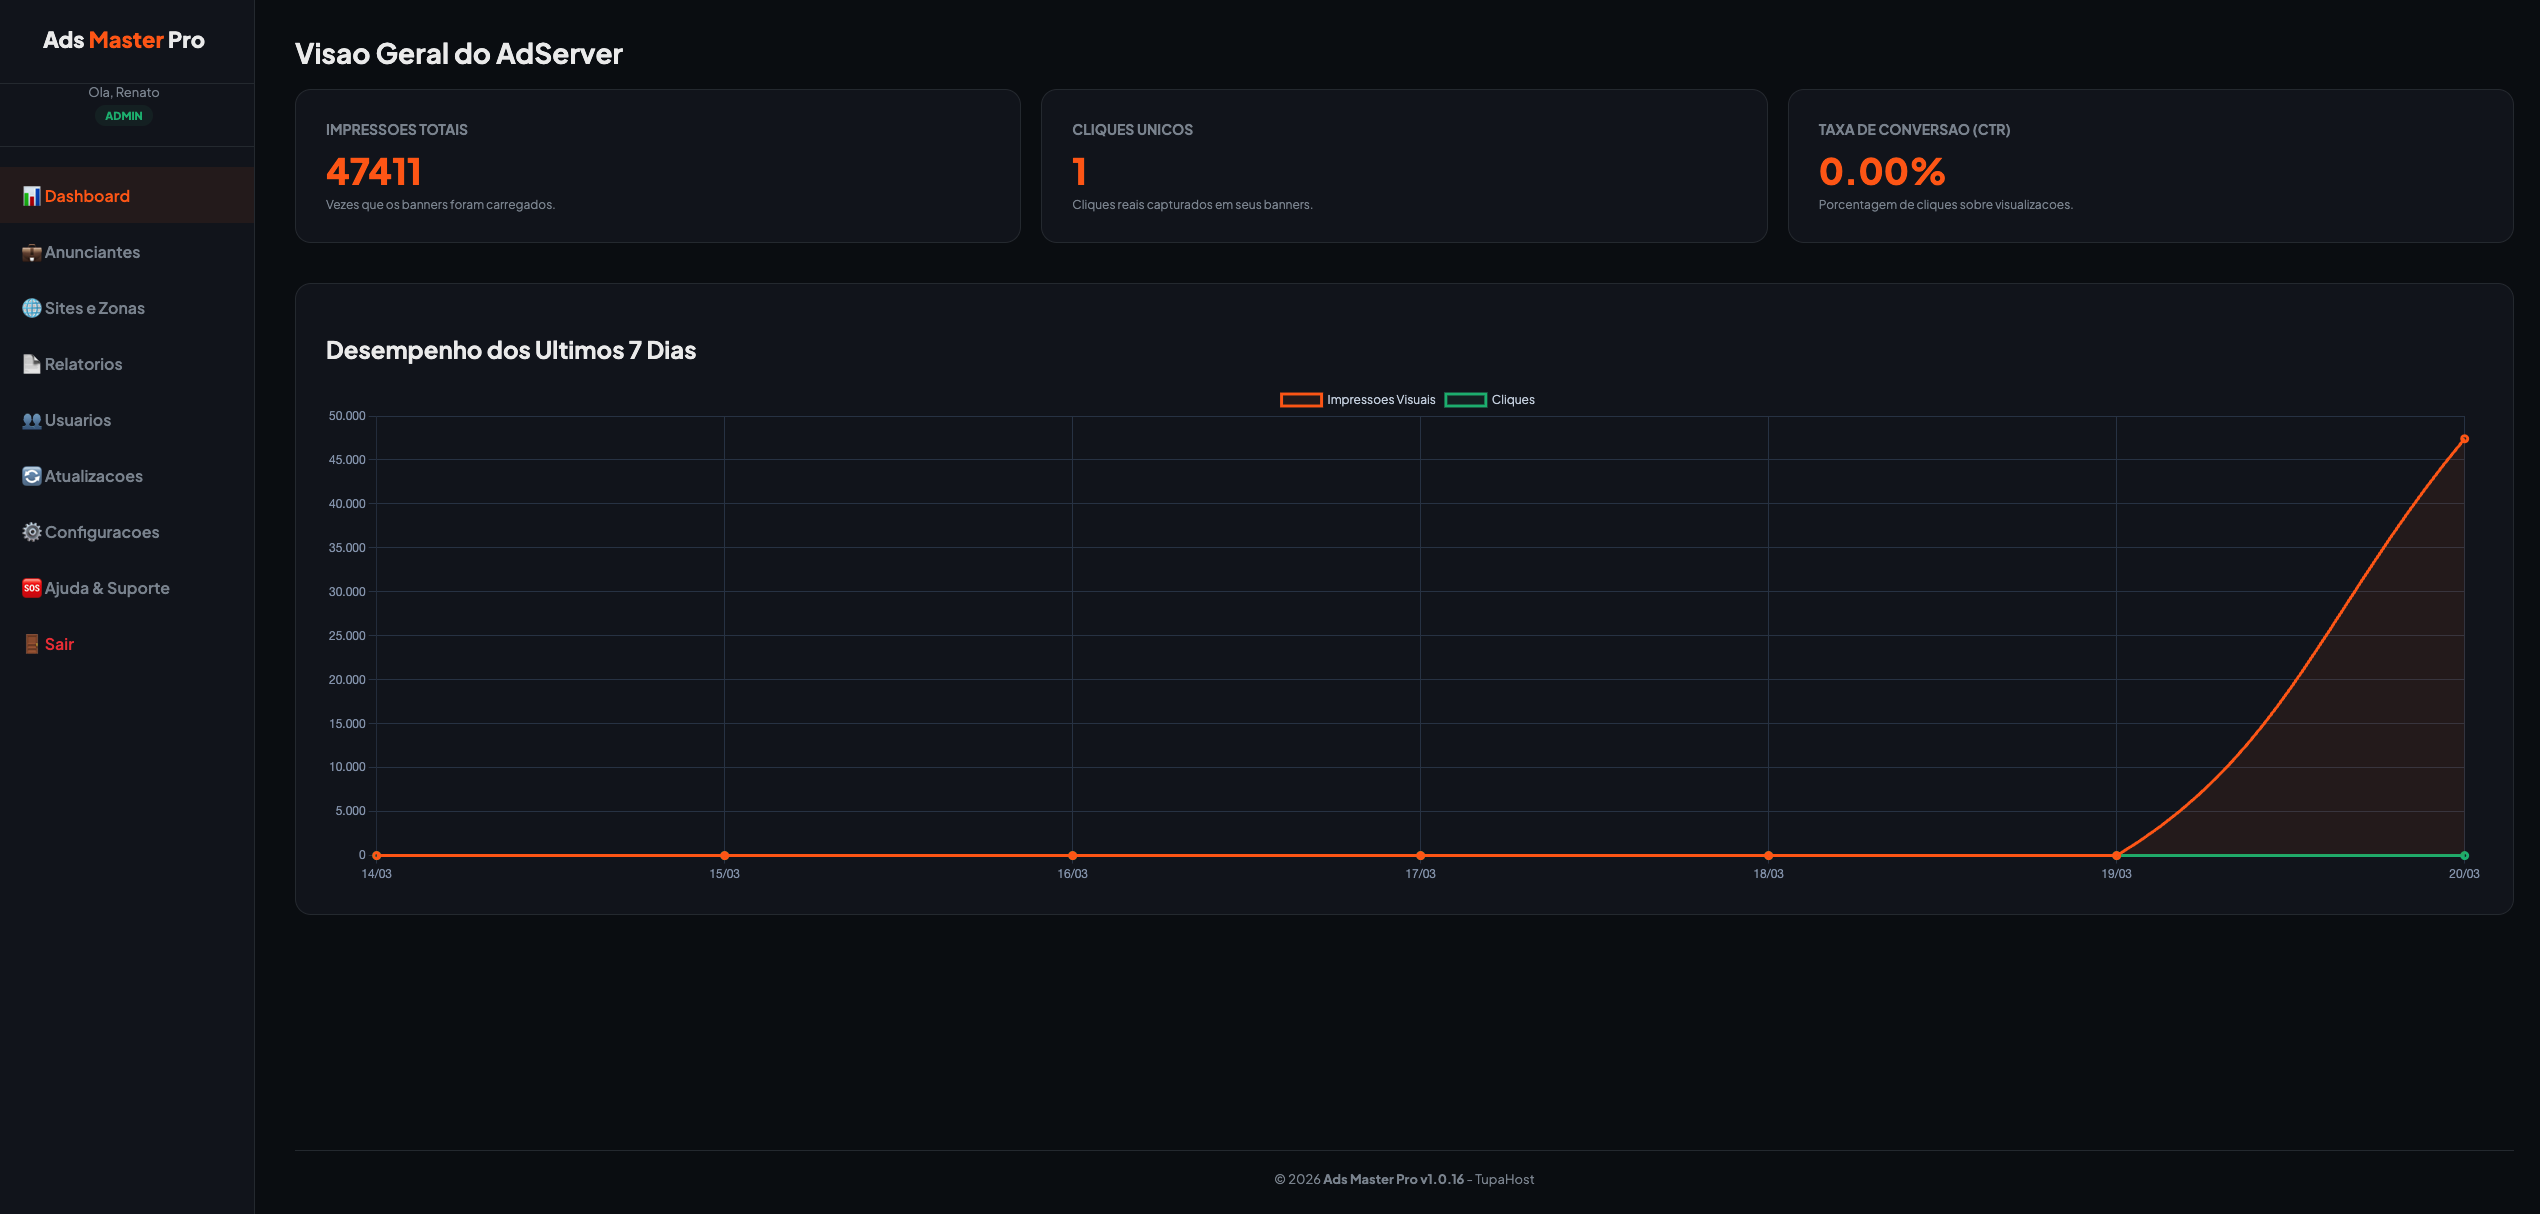Toggle Cliques legend series
This screenshot has height=1214, width=2540.
point(1512,400)
